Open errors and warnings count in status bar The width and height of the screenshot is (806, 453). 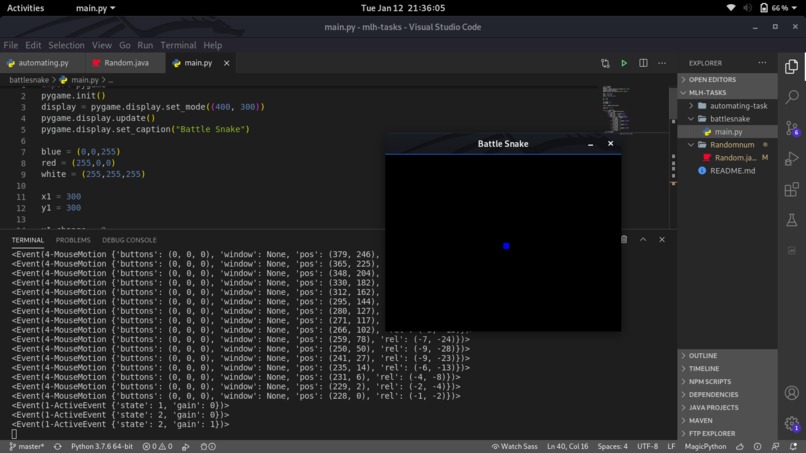157,446
